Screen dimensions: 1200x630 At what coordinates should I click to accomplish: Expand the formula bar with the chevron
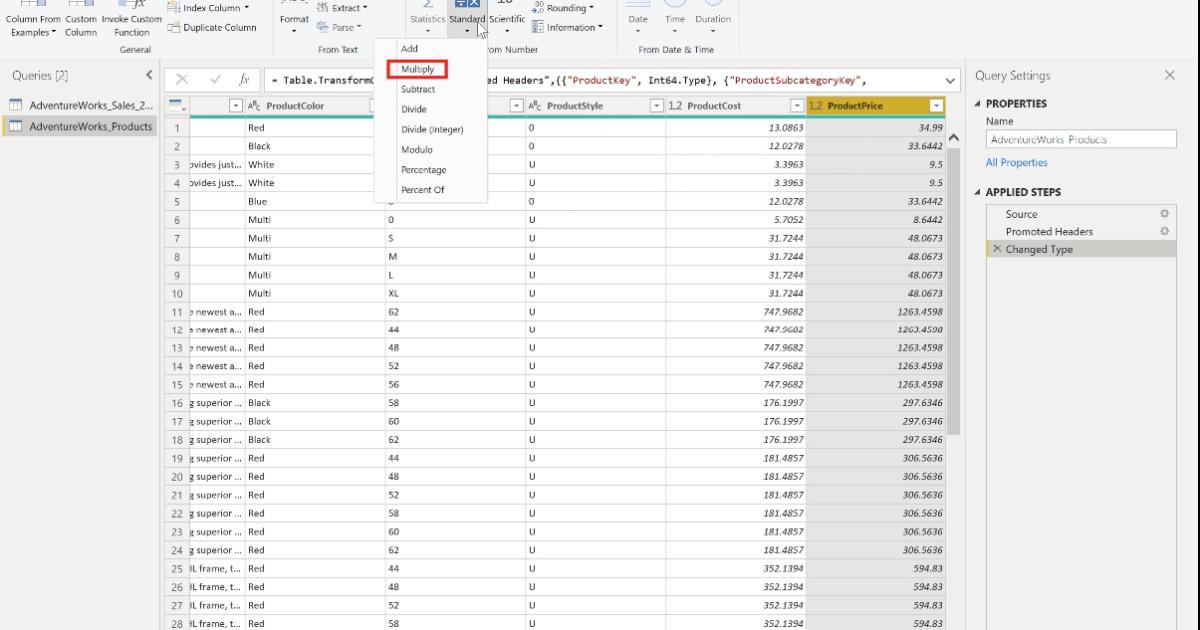[x=950, y=79]
